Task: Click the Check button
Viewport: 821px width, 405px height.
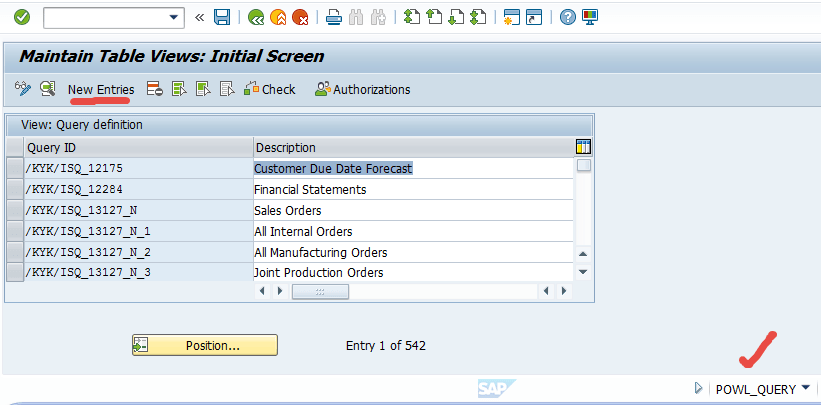Action: point(270,89)
